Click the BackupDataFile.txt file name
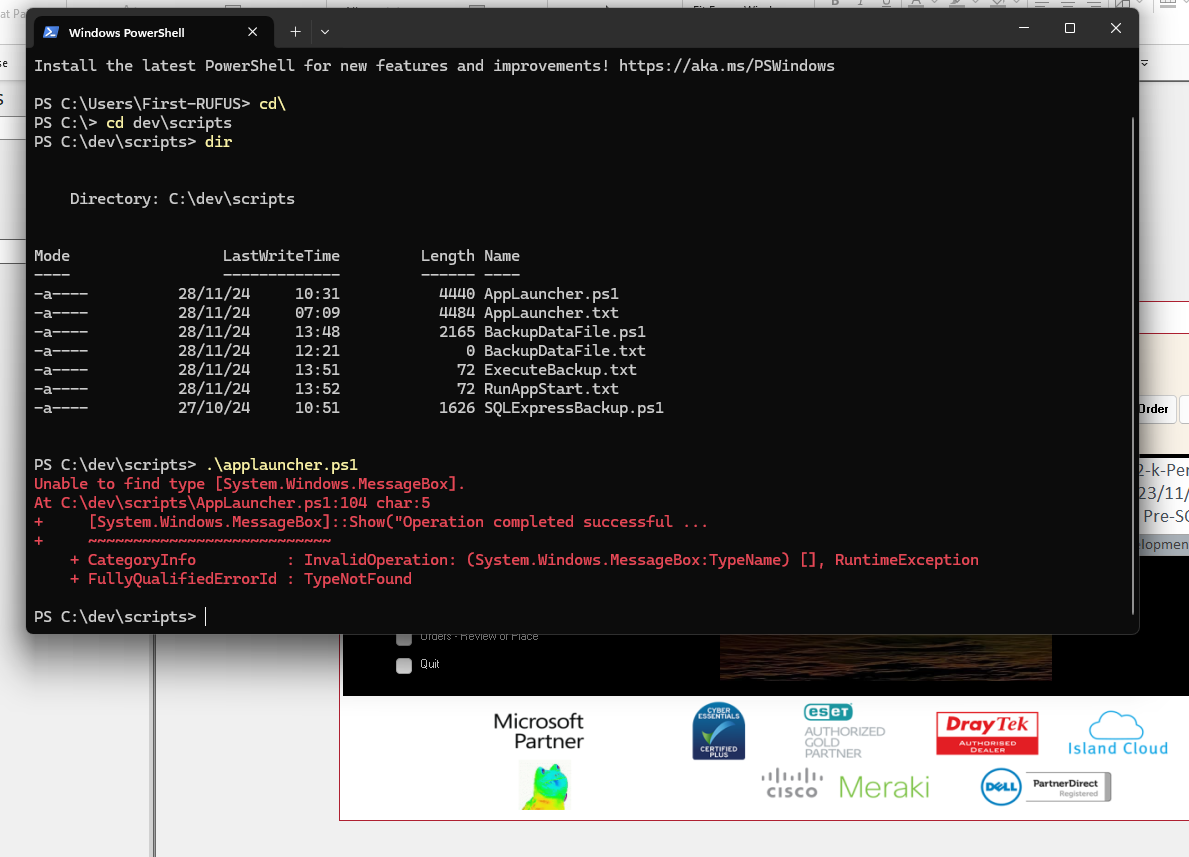 [x=565, y=351]
